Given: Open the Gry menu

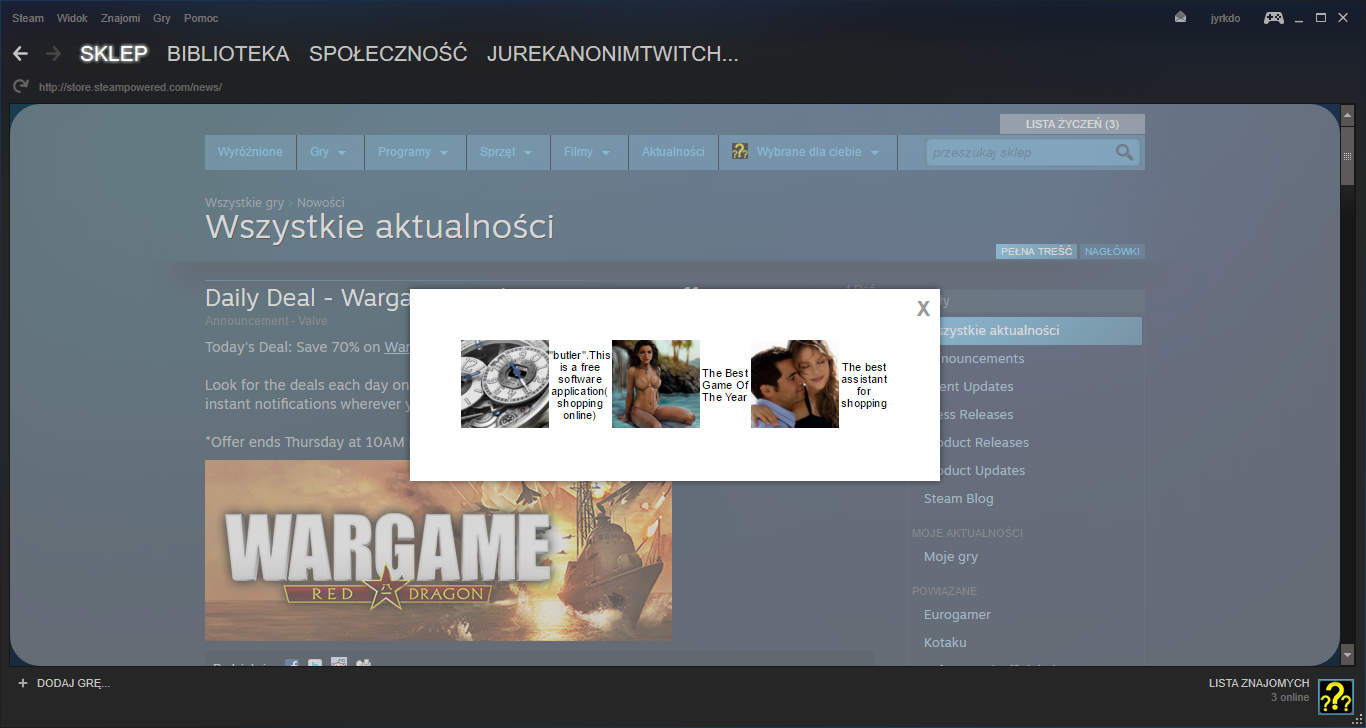Looking at the screenshot, I should tap(162, 18).
